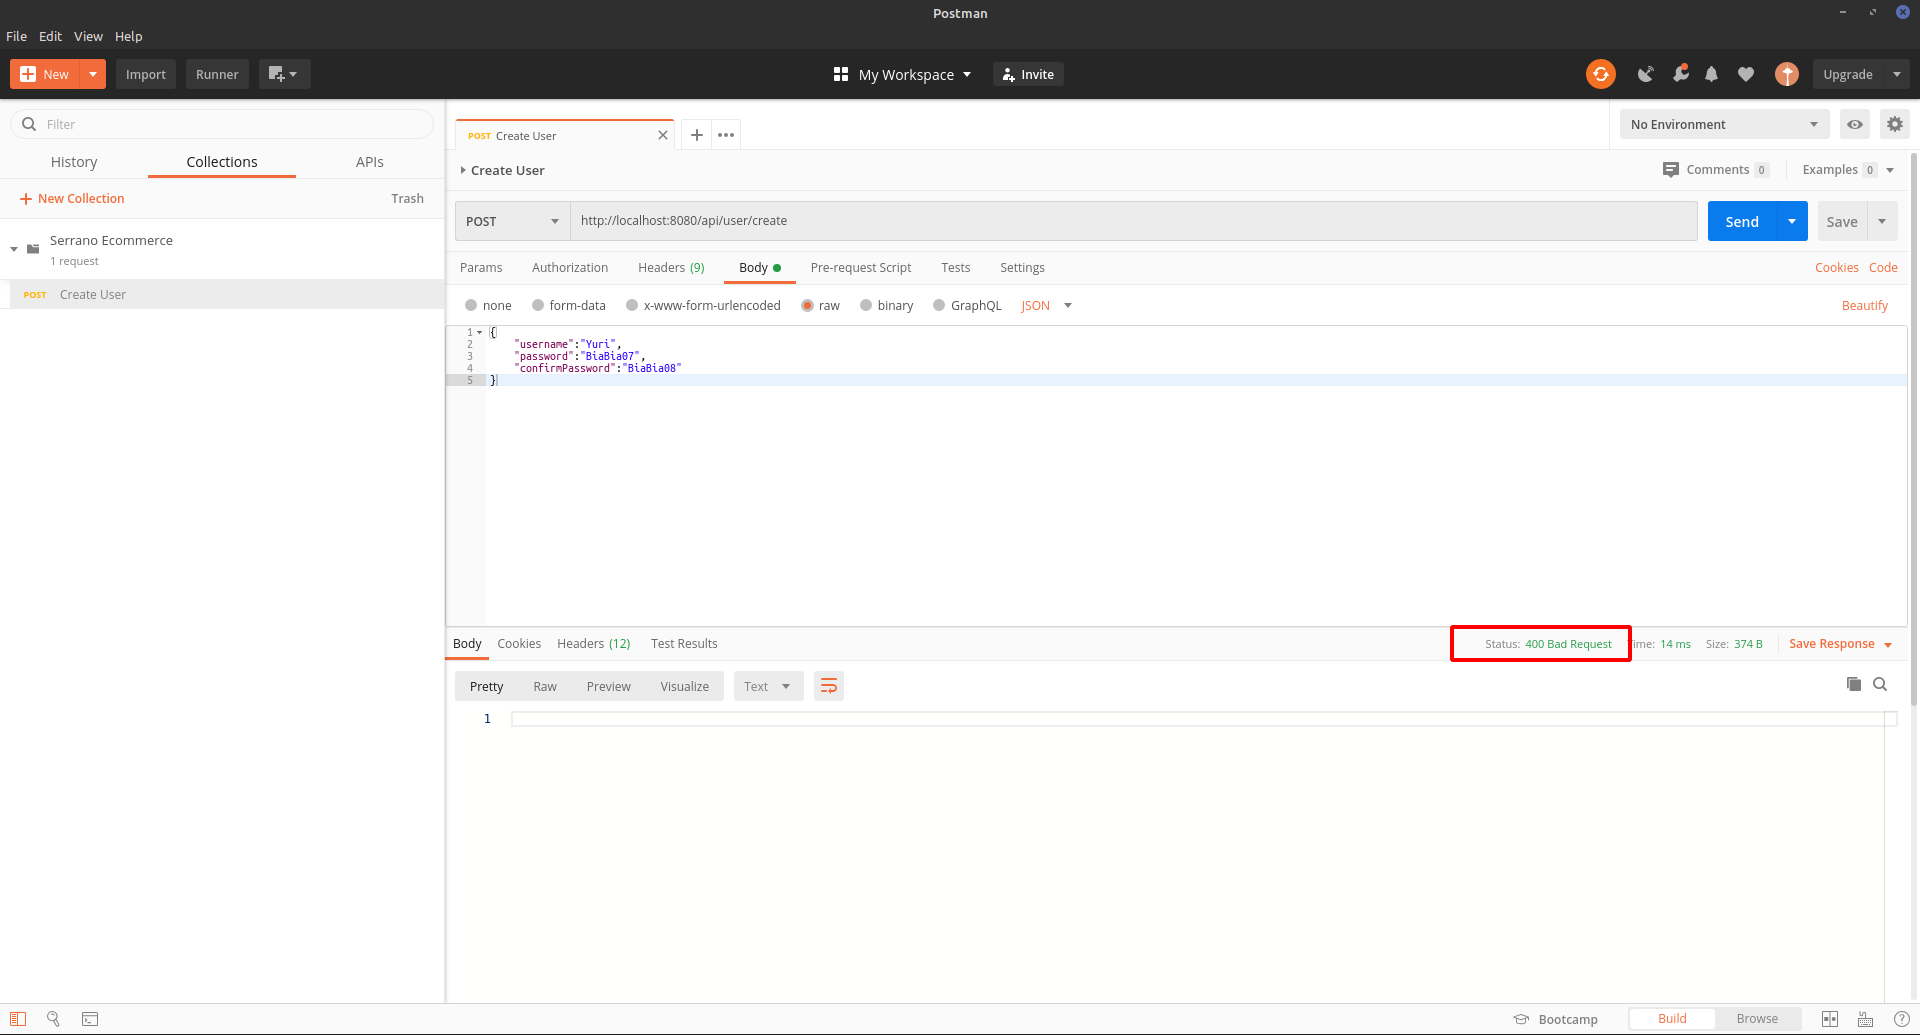
Task: Switch to the History sidebar tab
Action: pyautogui.click(x=74, y=162)
